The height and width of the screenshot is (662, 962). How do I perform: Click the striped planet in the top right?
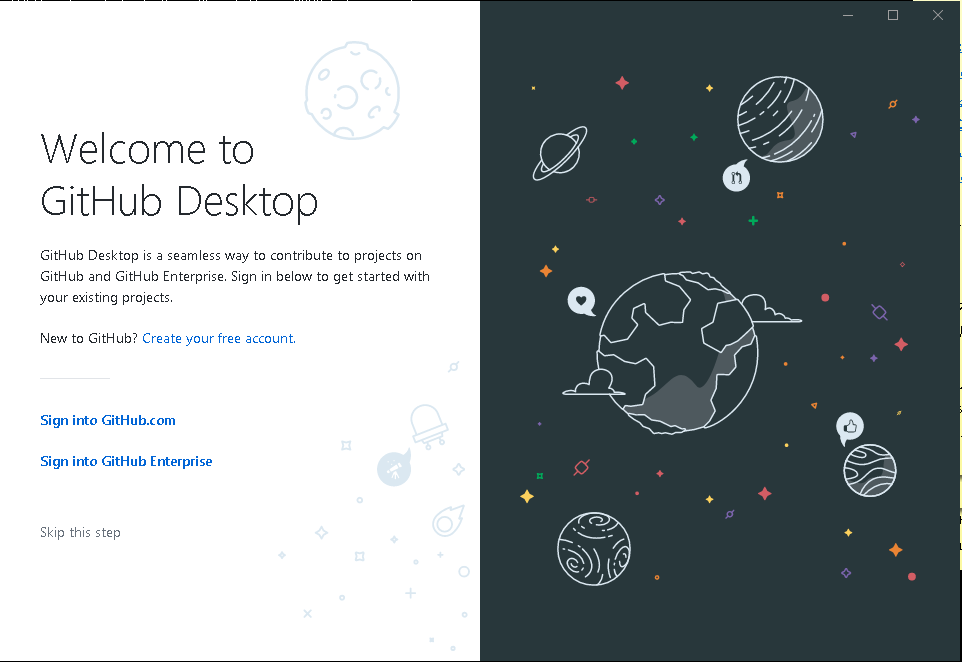[x=781, y=120]
